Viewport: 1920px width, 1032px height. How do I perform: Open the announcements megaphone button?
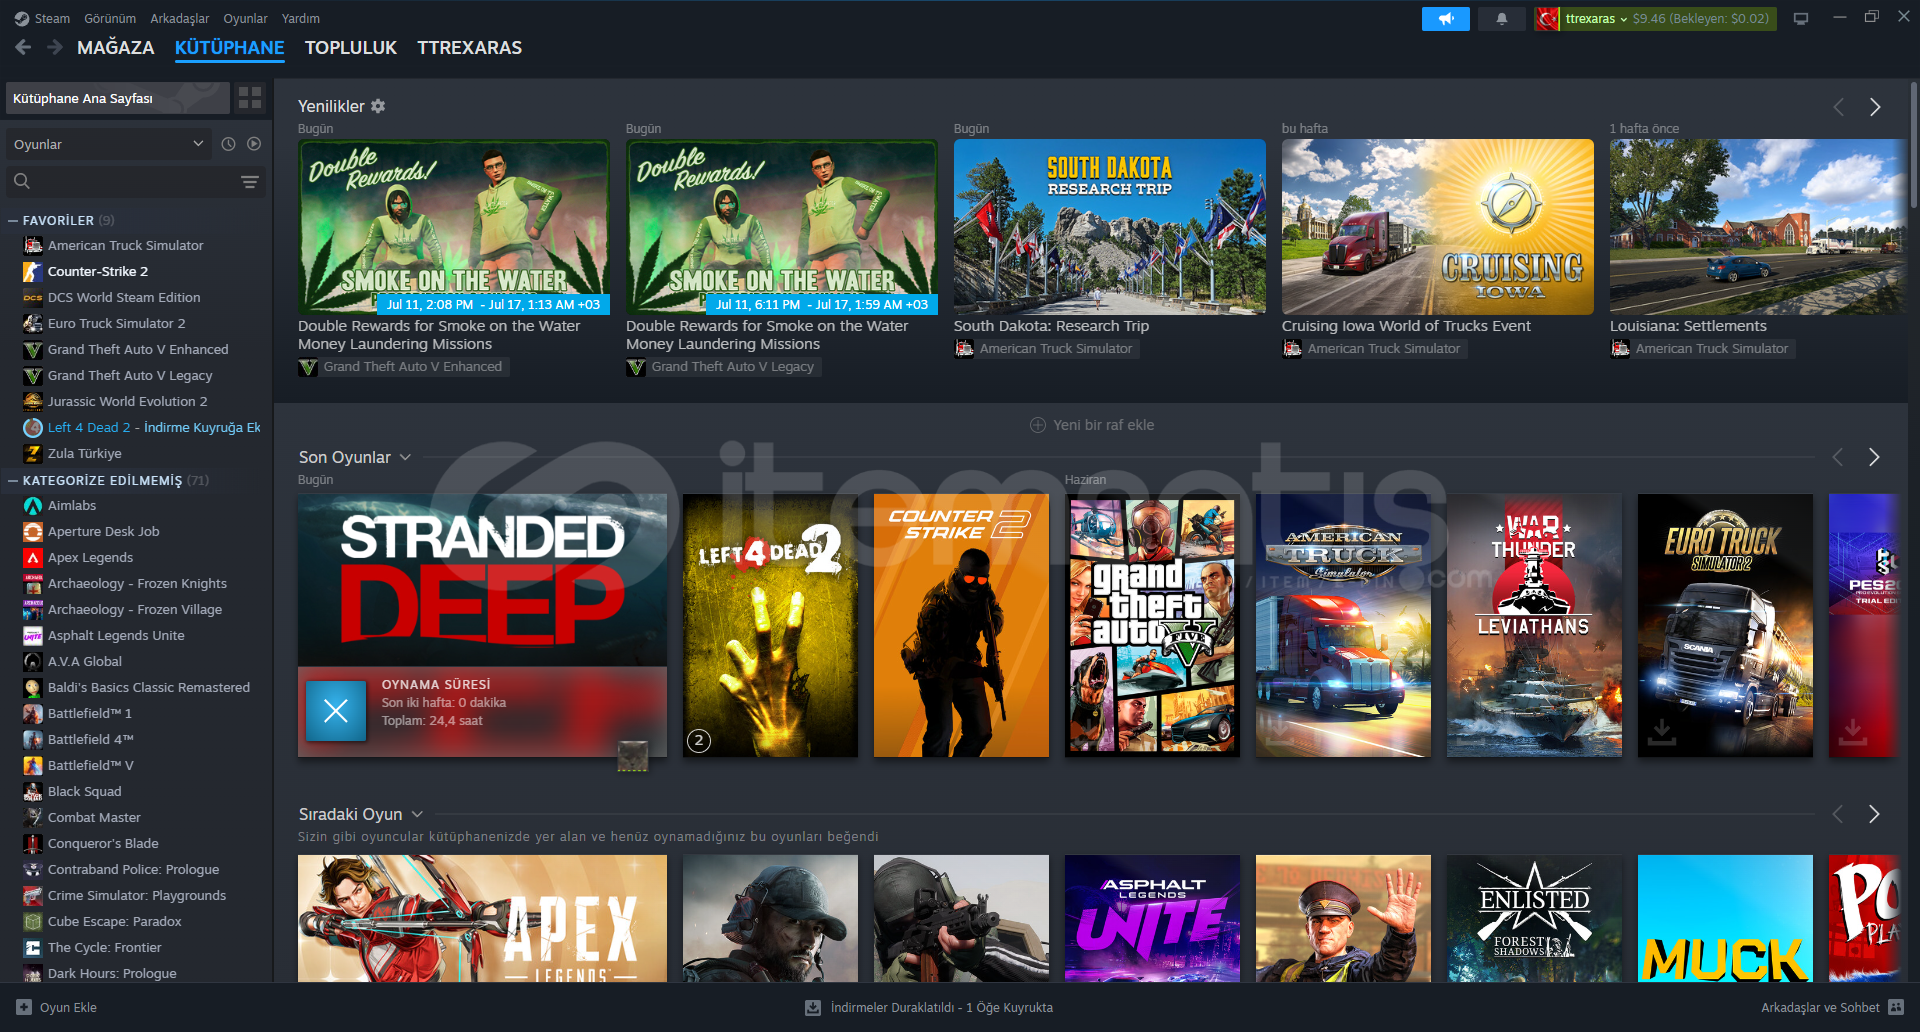click(1445, 19)
